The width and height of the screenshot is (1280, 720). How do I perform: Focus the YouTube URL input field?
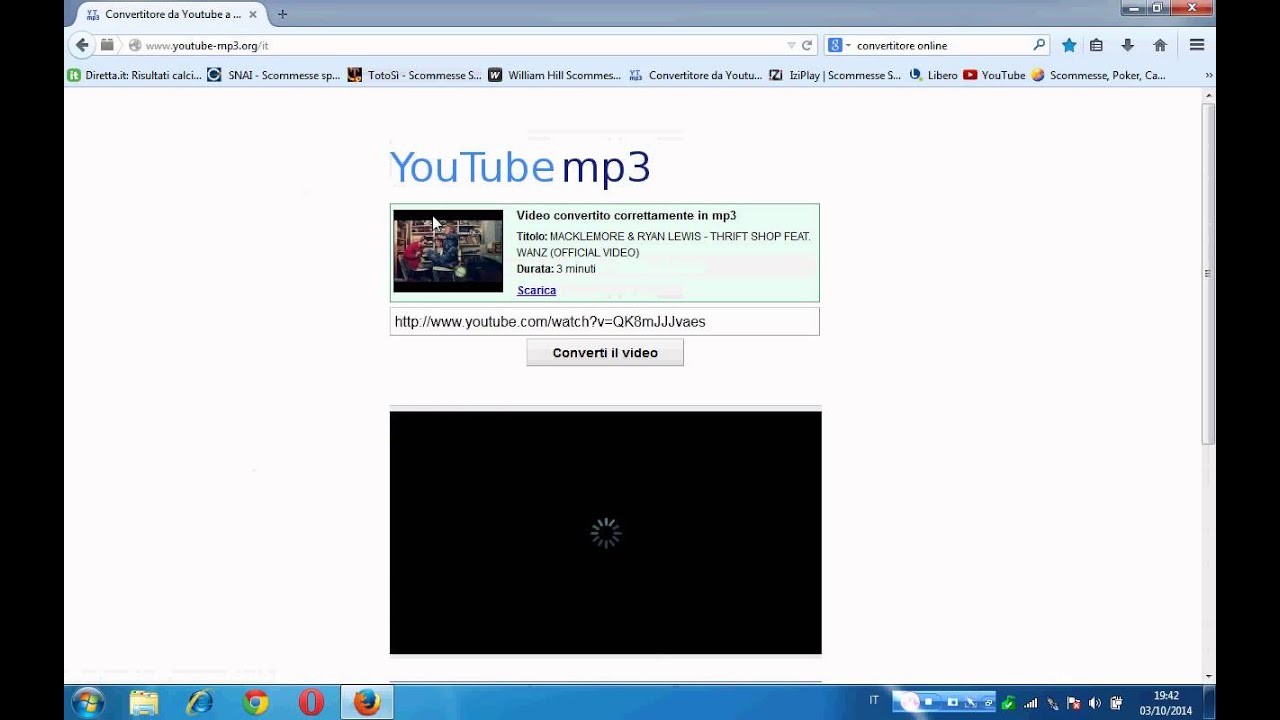tap(604, 321)
